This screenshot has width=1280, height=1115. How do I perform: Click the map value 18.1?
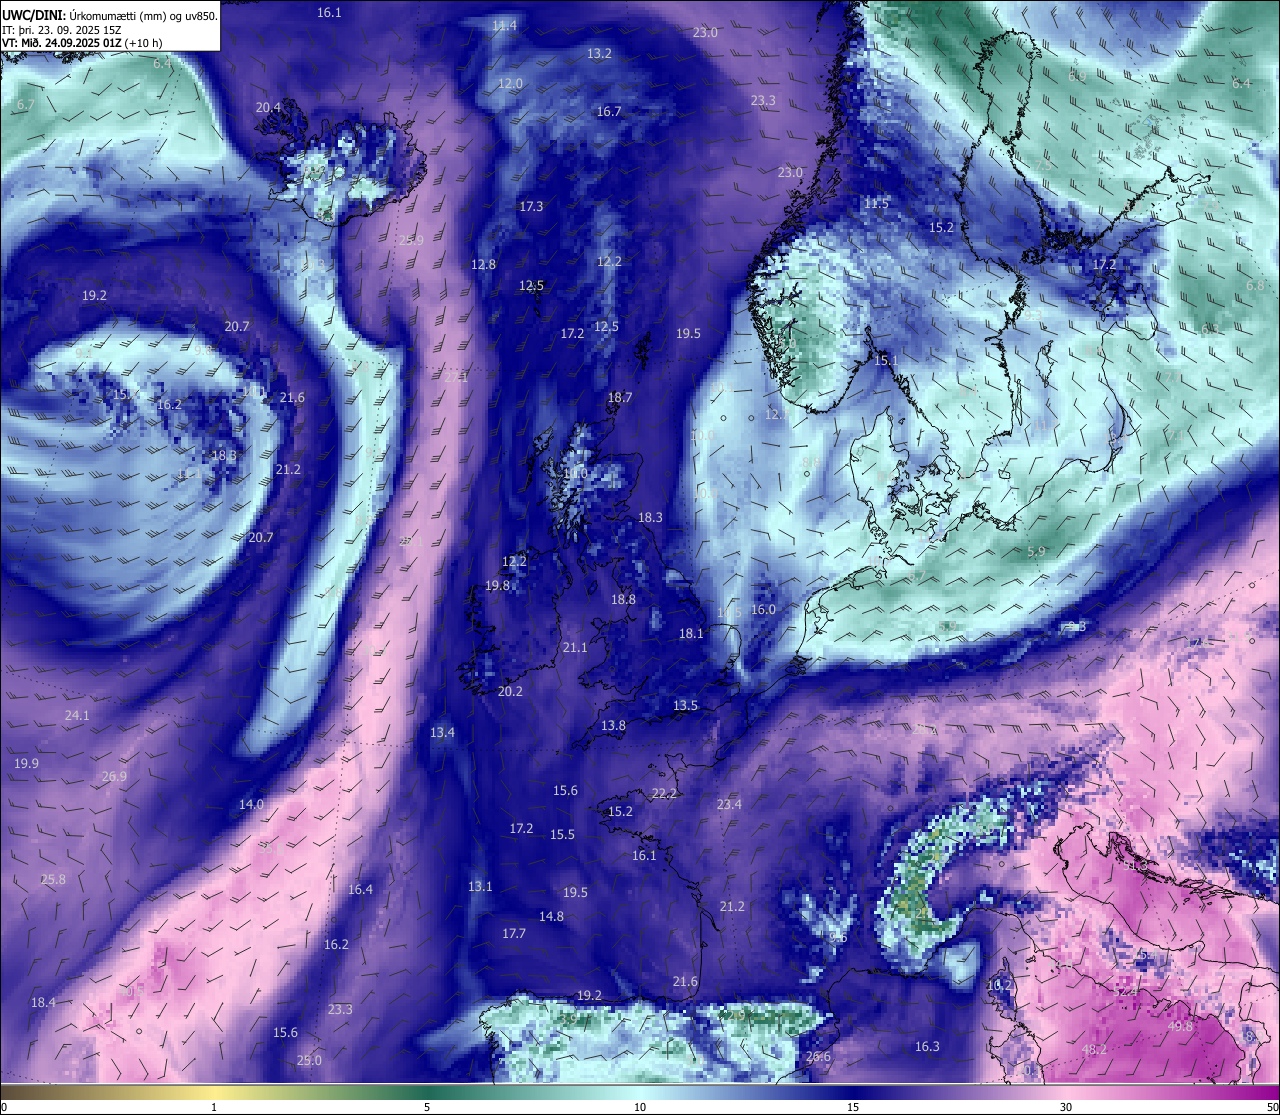pyautogui.click(x=691, y=633)
